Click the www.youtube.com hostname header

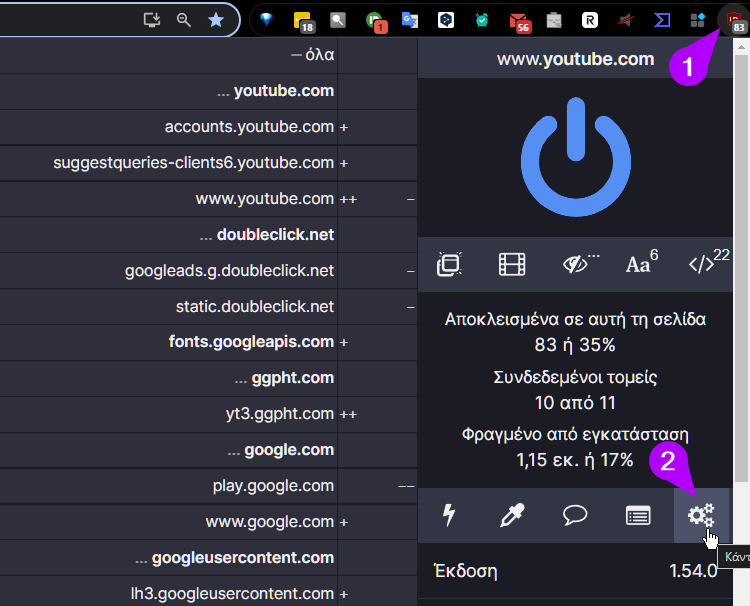(x=575, y=59)
